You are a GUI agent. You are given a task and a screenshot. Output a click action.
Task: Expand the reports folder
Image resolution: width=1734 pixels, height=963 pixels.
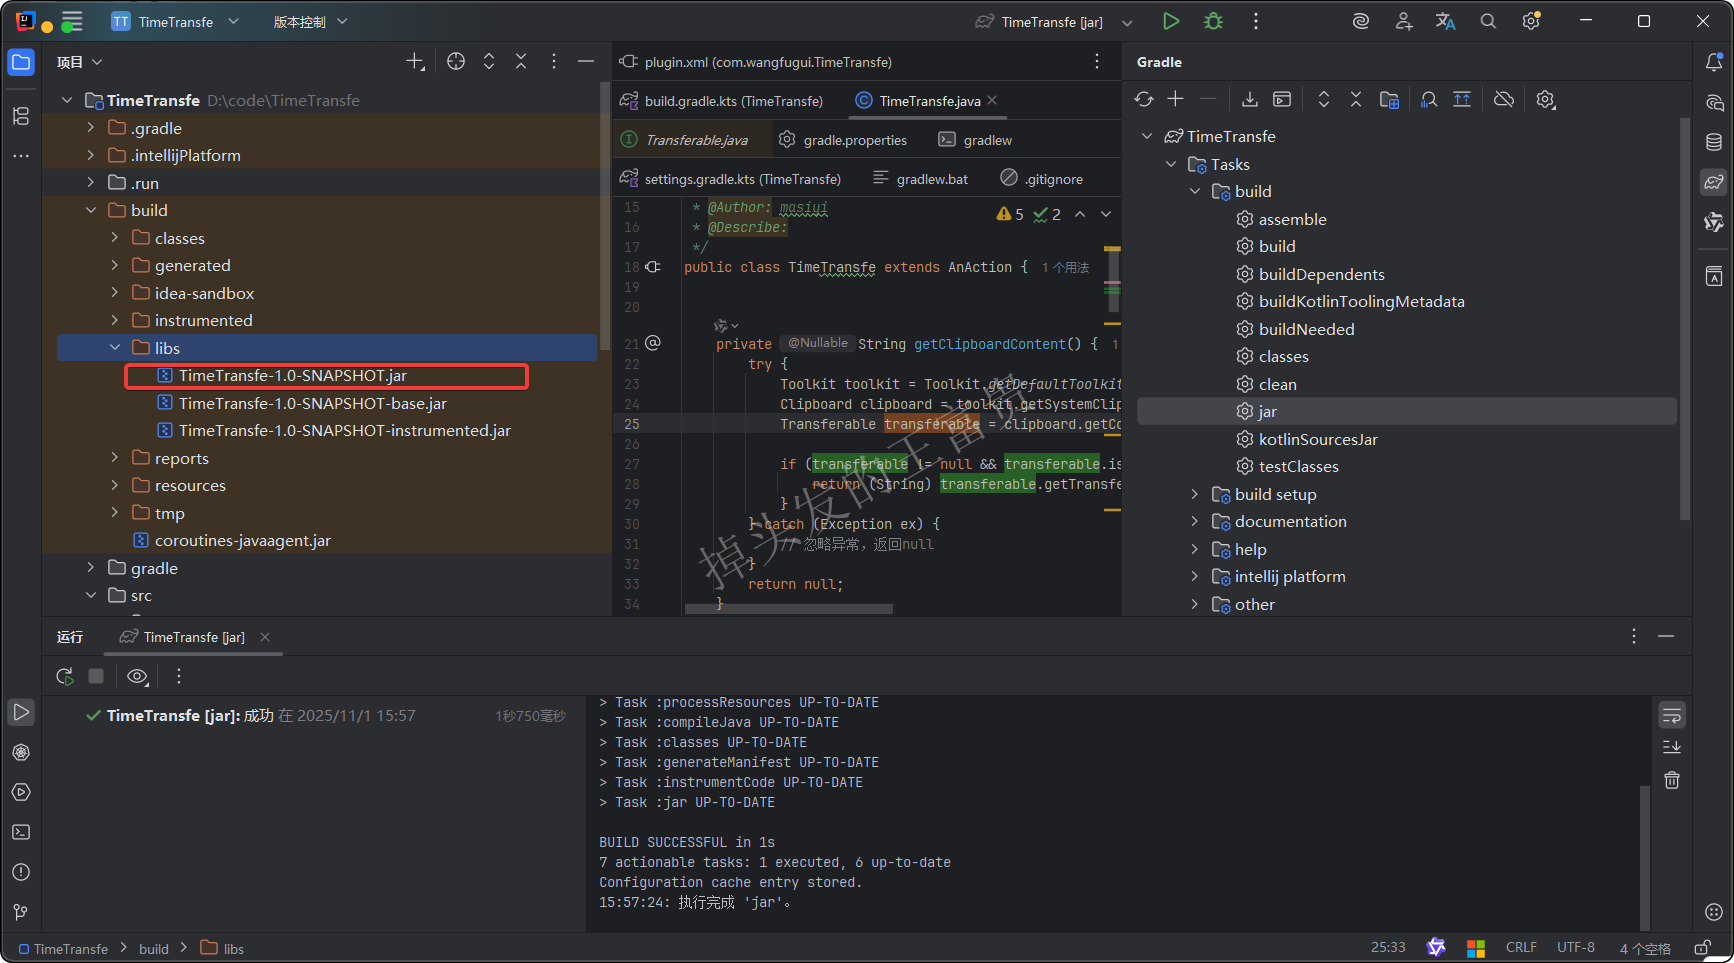click(x=115, y=458)
